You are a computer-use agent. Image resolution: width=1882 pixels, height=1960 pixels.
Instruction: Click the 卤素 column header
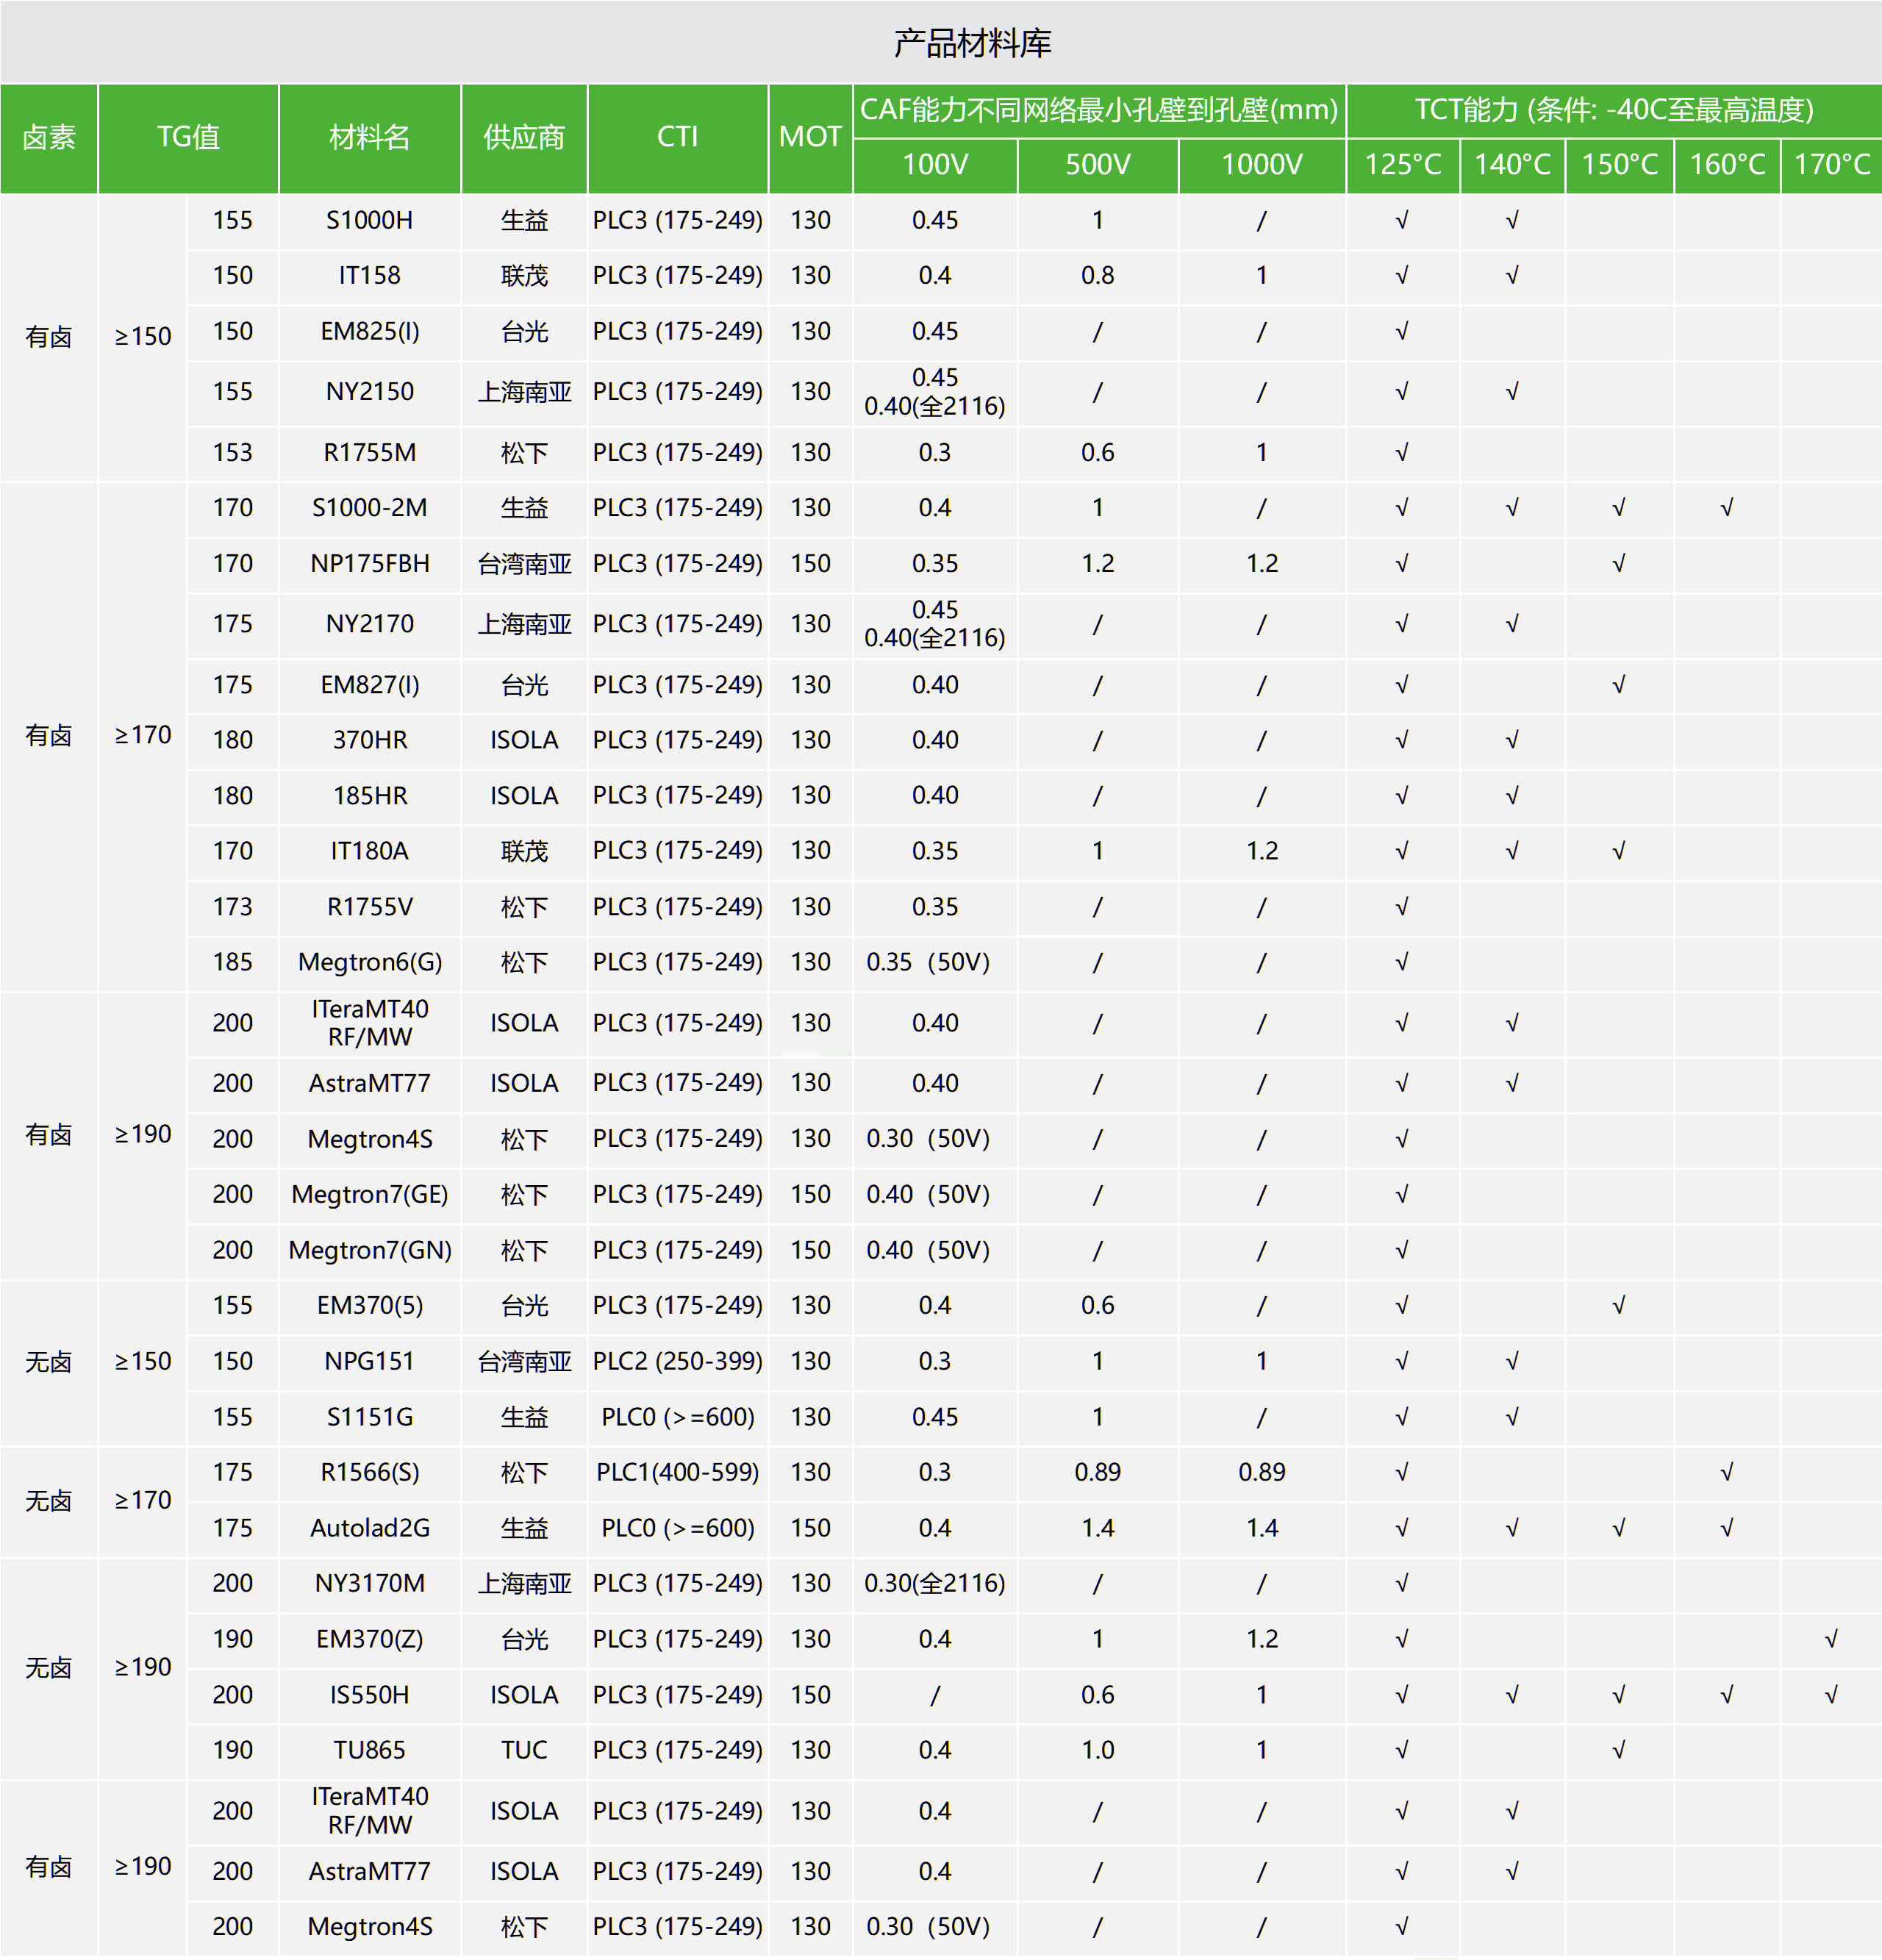(x=49, y=137)
